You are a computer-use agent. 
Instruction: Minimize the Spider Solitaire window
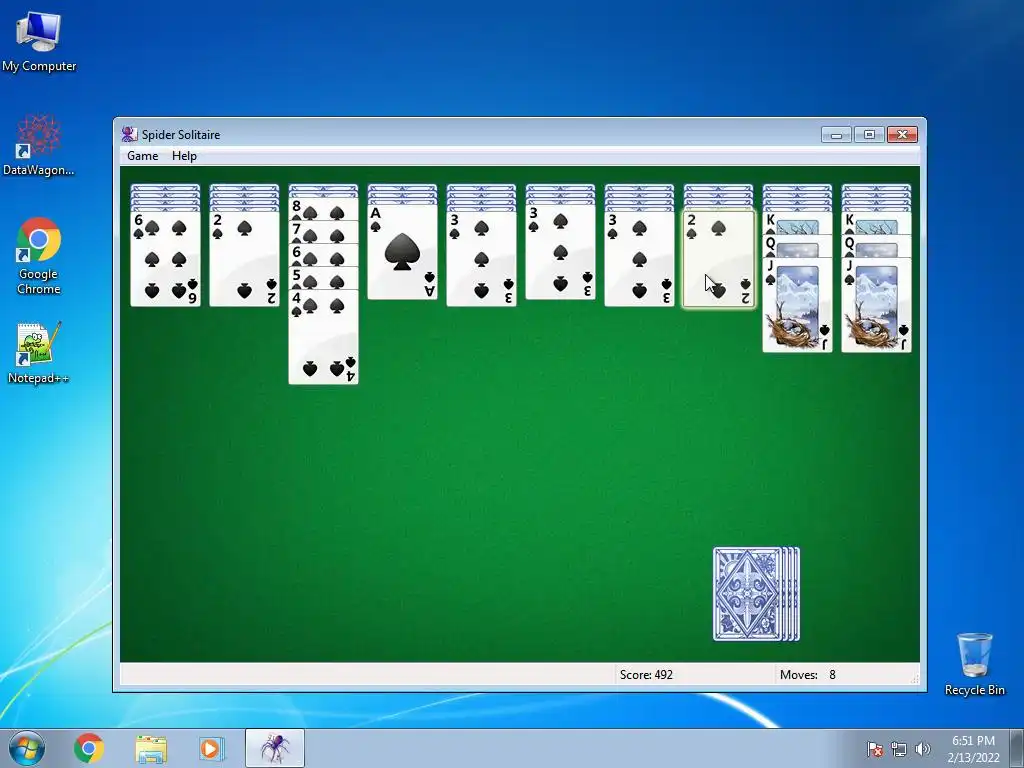[836, 135]
